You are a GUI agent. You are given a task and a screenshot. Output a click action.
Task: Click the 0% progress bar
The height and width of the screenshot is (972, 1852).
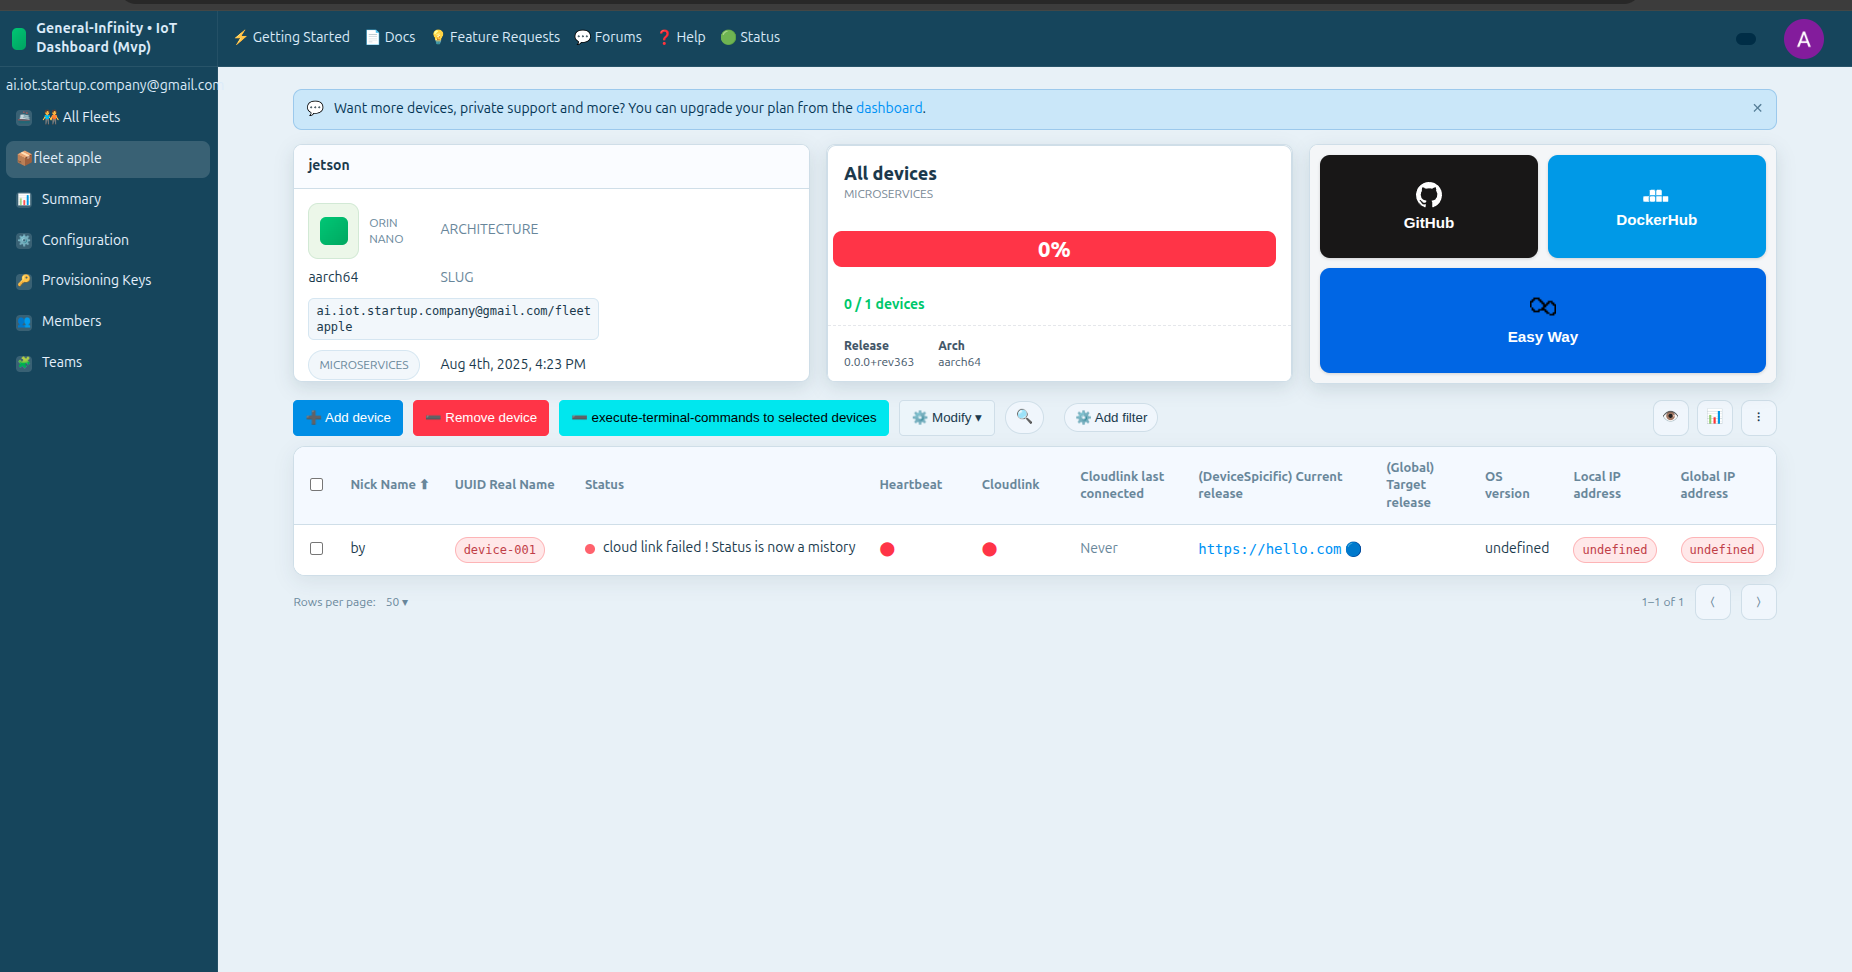pos(1054,249)
